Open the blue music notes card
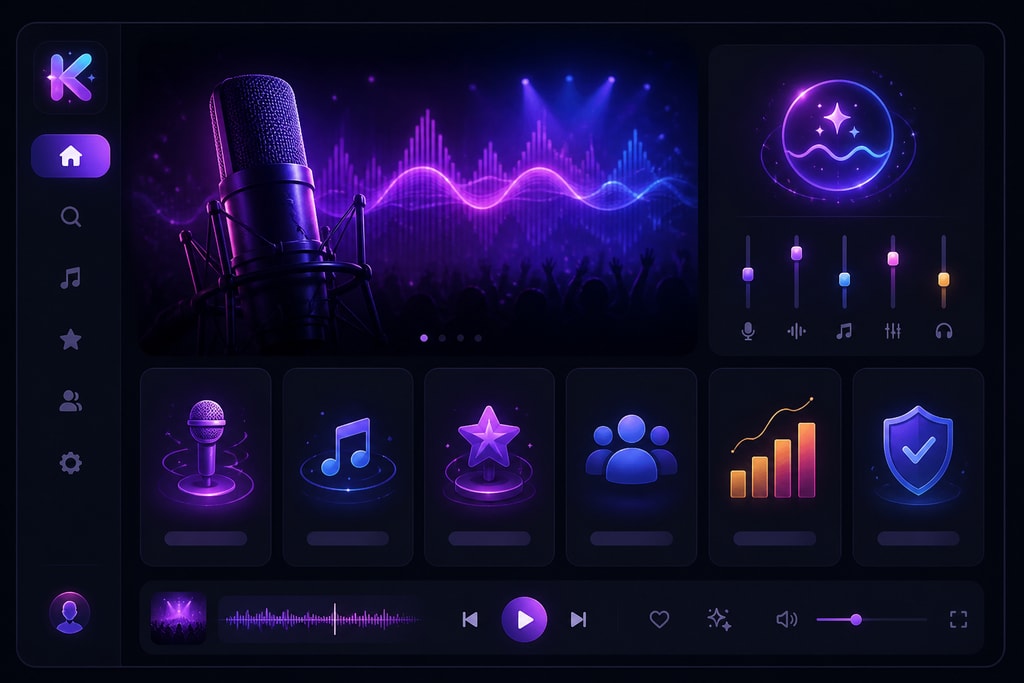Viewport: 1024px width, 683px height. [x=348, y=467]
